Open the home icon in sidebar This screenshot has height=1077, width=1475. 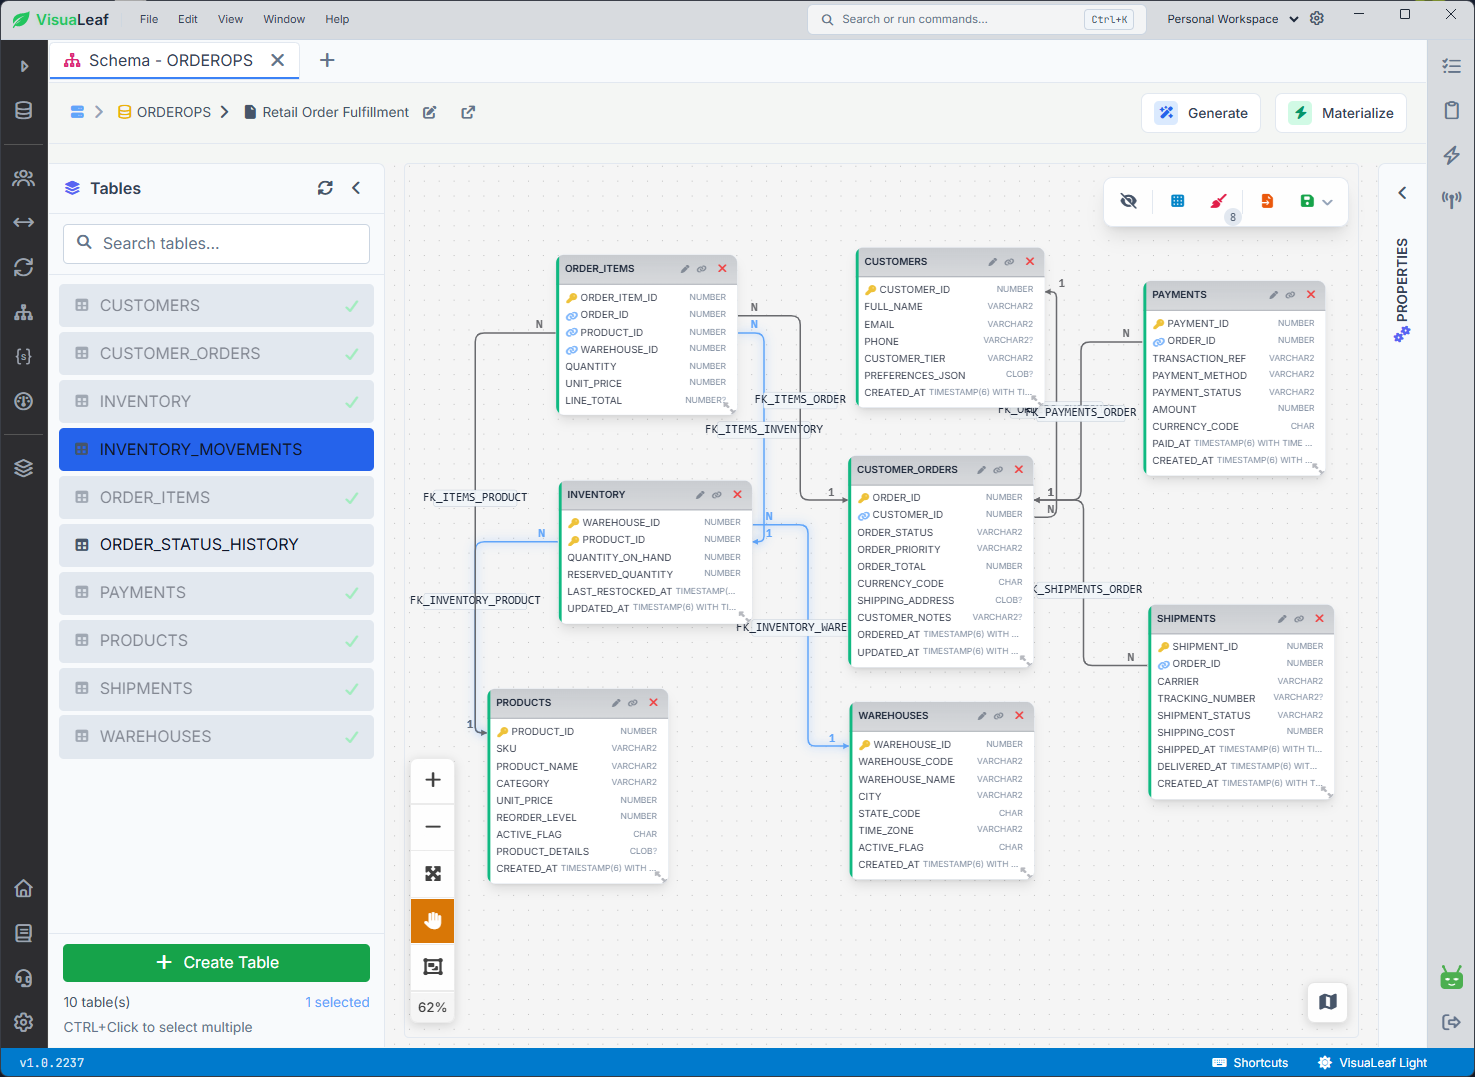[x=24, y=888]
